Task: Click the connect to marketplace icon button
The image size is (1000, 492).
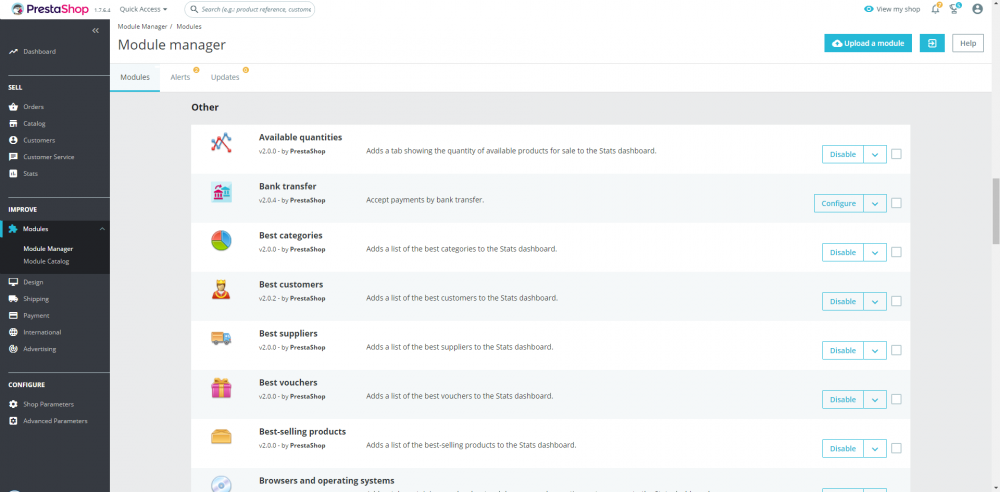Action: (932, 44)
